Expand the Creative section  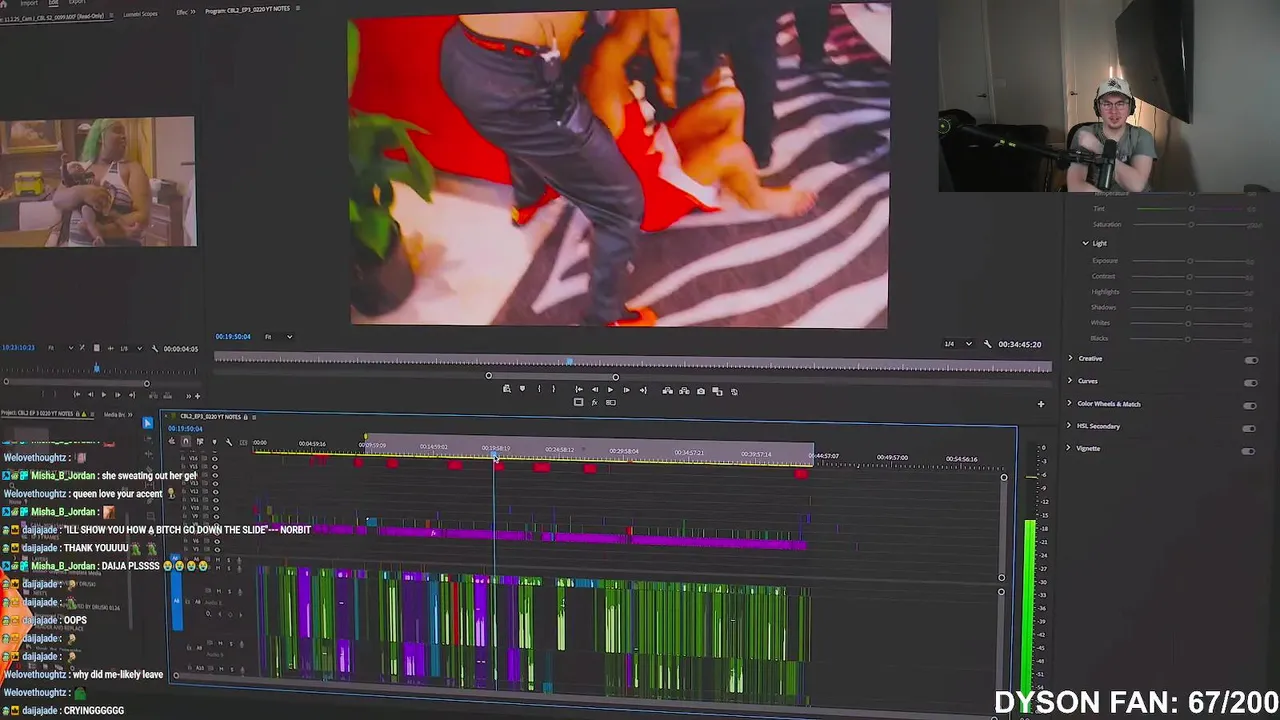click(x=1070, y=358)
